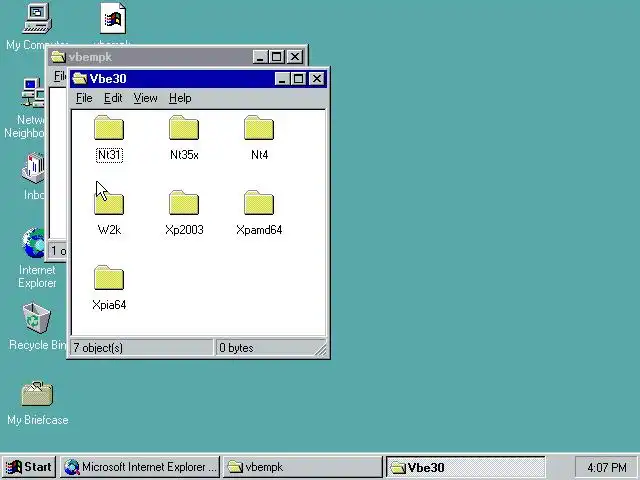The image size is (640, 480).
Task: Click the Internet Explorer desktop icon
Action: point(33,243)
